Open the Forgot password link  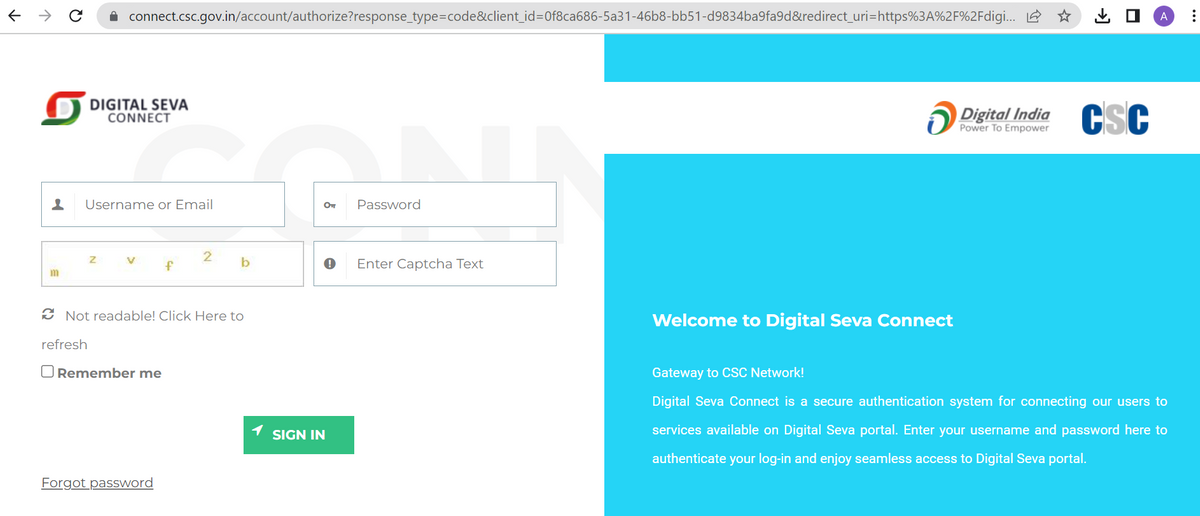(x=97, y=483)
